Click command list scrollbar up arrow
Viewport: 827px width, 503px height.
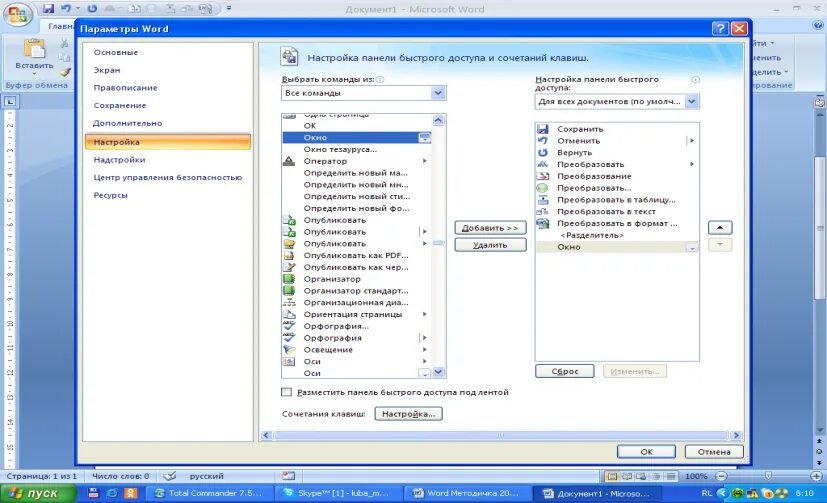[x=438, y=120]
